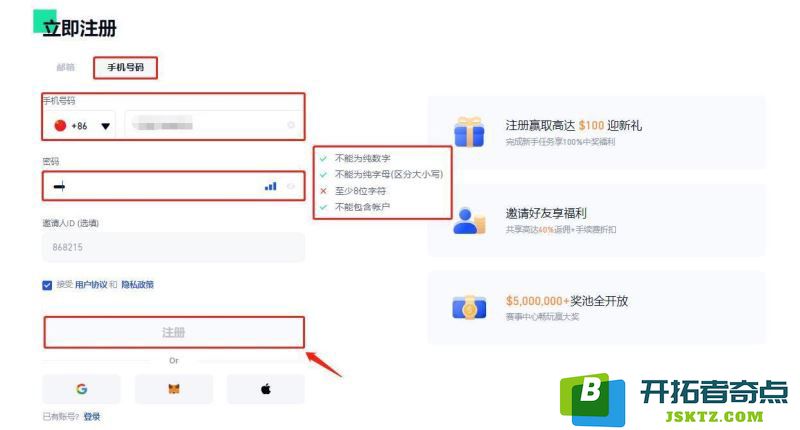The image size is (800, 430).
Task: Sign up with the Apple icon
Action: 266,389
